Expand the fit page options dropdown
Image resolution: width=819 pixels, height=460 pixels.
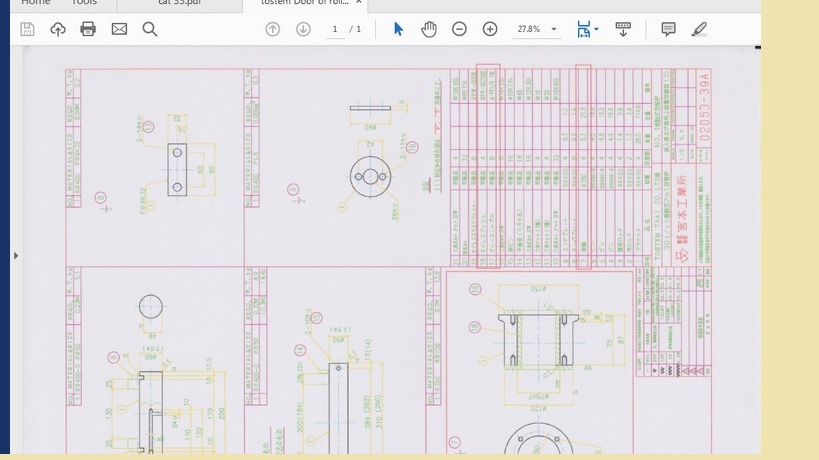[597, 29]
